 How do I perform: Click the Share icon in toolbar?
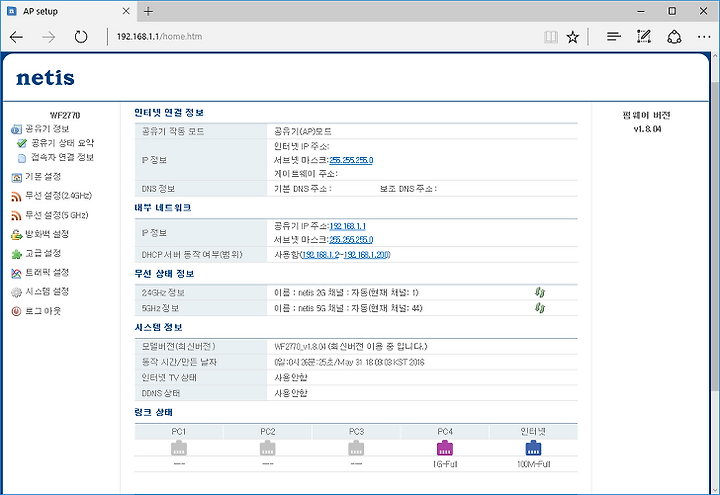point(674,37)
